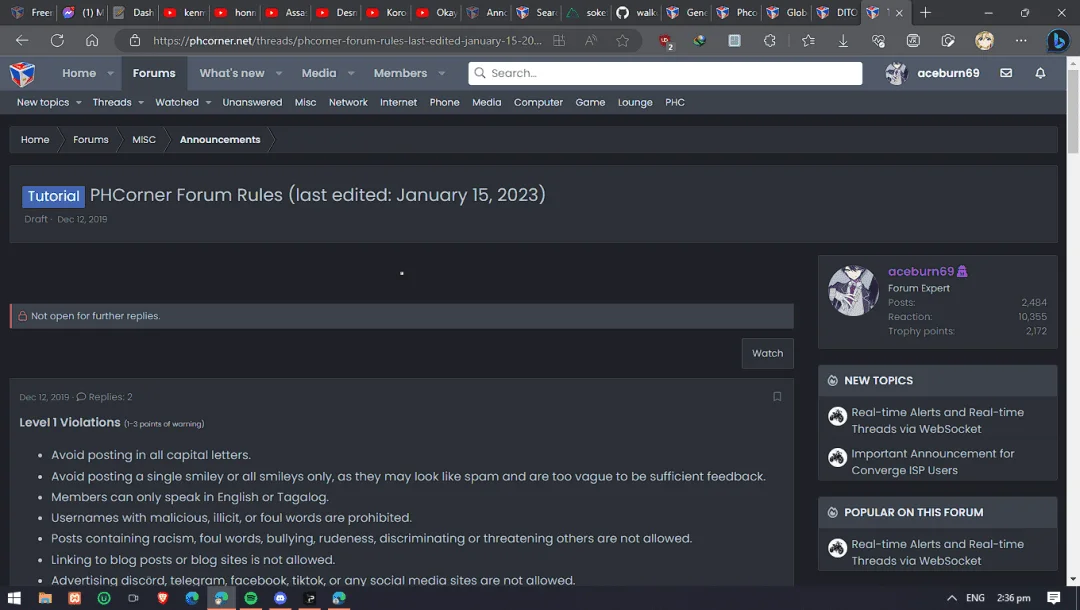Expand the Media dropdown arrow in navbar
Image resolution: width=1080 pixels, height=610 pixels.
click(351, 73)
